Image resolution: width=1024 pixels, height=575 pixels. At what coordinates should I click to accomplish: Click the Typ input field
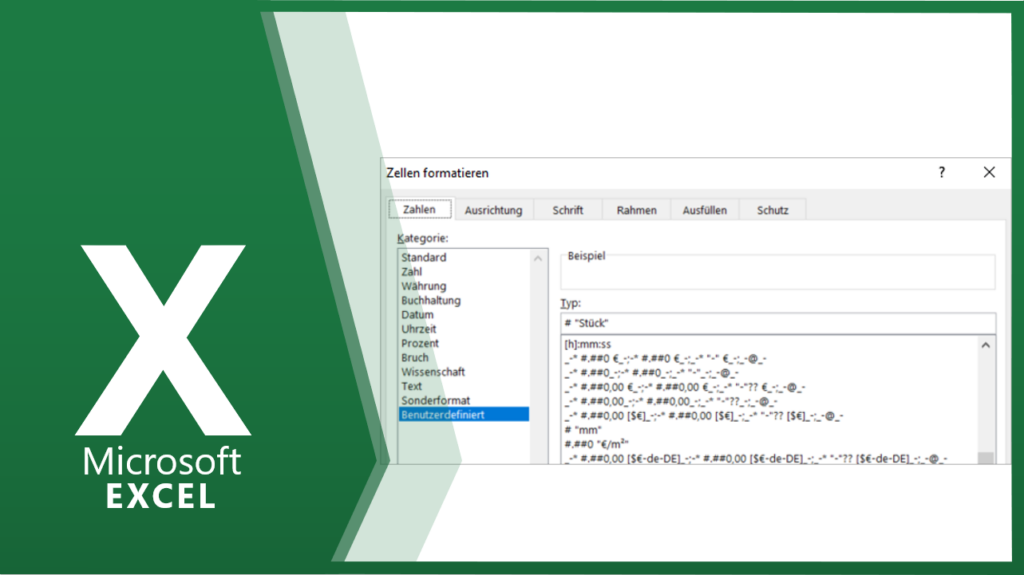pyautogui.click(x=778, y=323)
